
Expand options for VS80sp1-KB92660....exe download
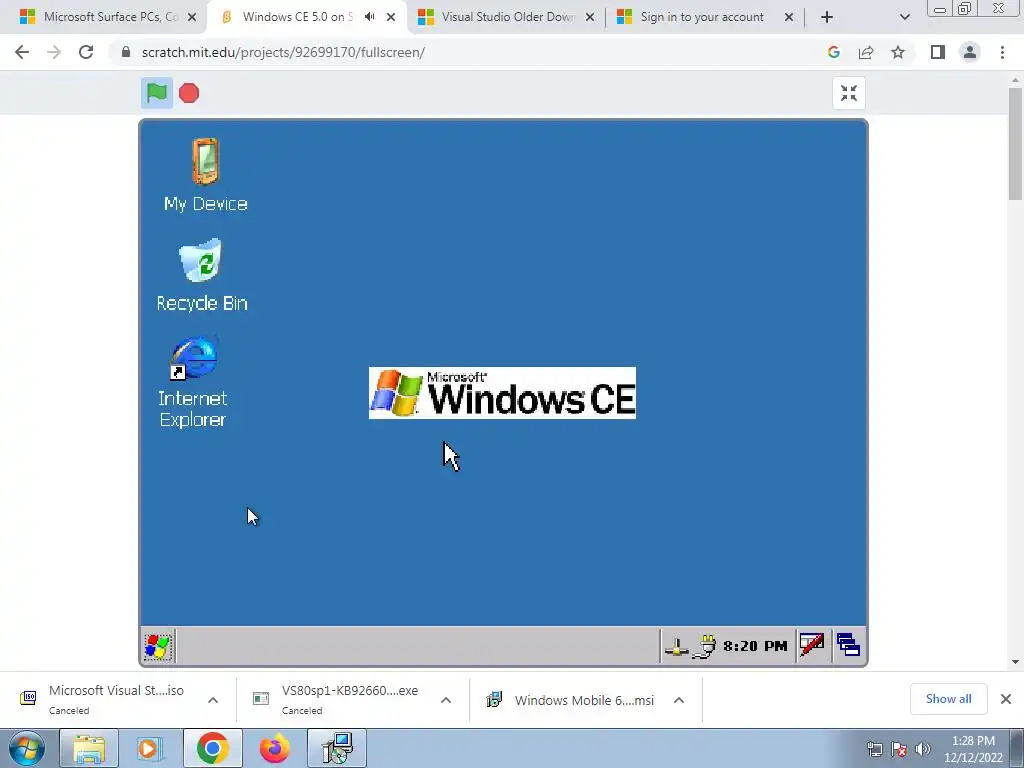446,700
